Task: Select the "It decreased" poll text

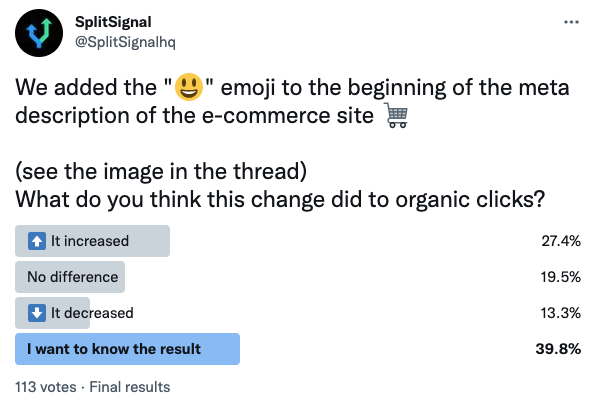Action: 92,313
